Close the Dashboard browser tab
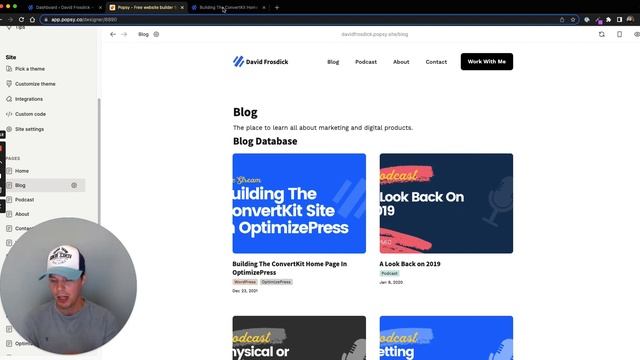The width and height of the screenshot is (640, 360). (100, 7)
